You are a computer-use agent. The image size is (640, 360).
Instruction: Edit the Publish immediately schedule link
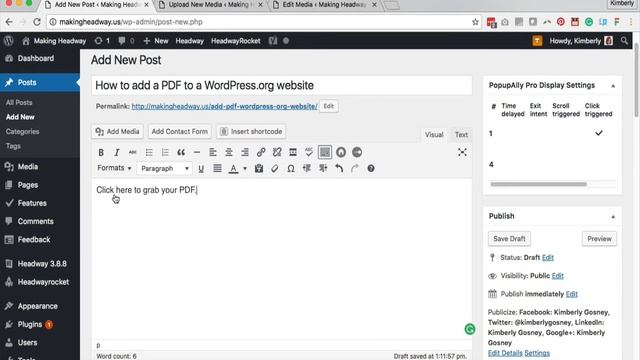571,294
